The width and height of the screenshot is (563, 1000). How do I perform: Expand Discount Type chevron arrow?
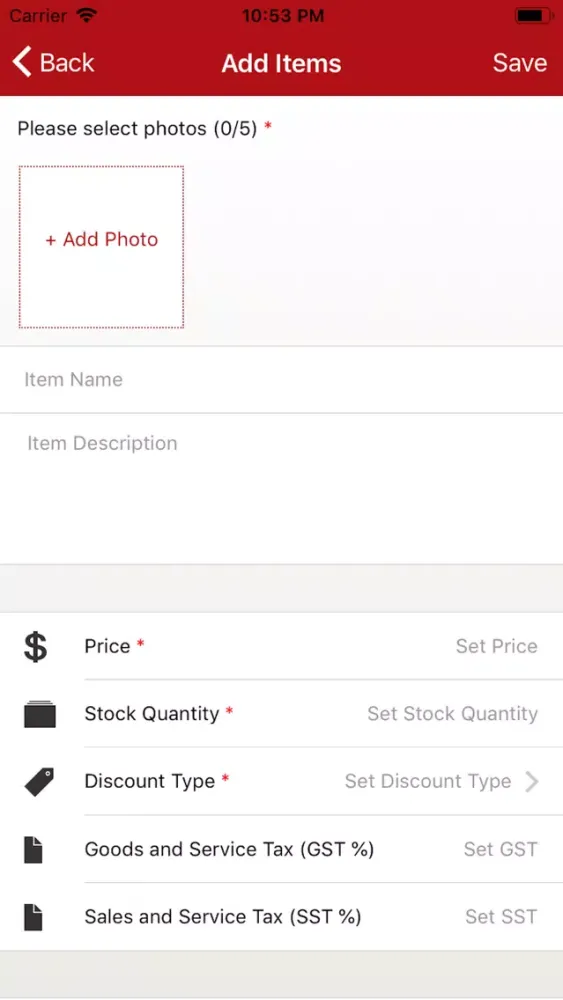click(532, 781)
